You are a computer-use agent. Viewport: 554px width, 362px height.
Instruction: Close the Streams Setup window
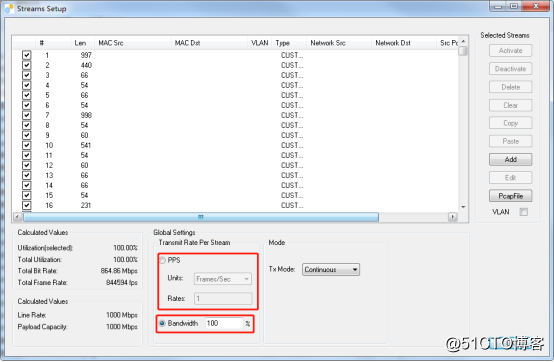(536, 6)
